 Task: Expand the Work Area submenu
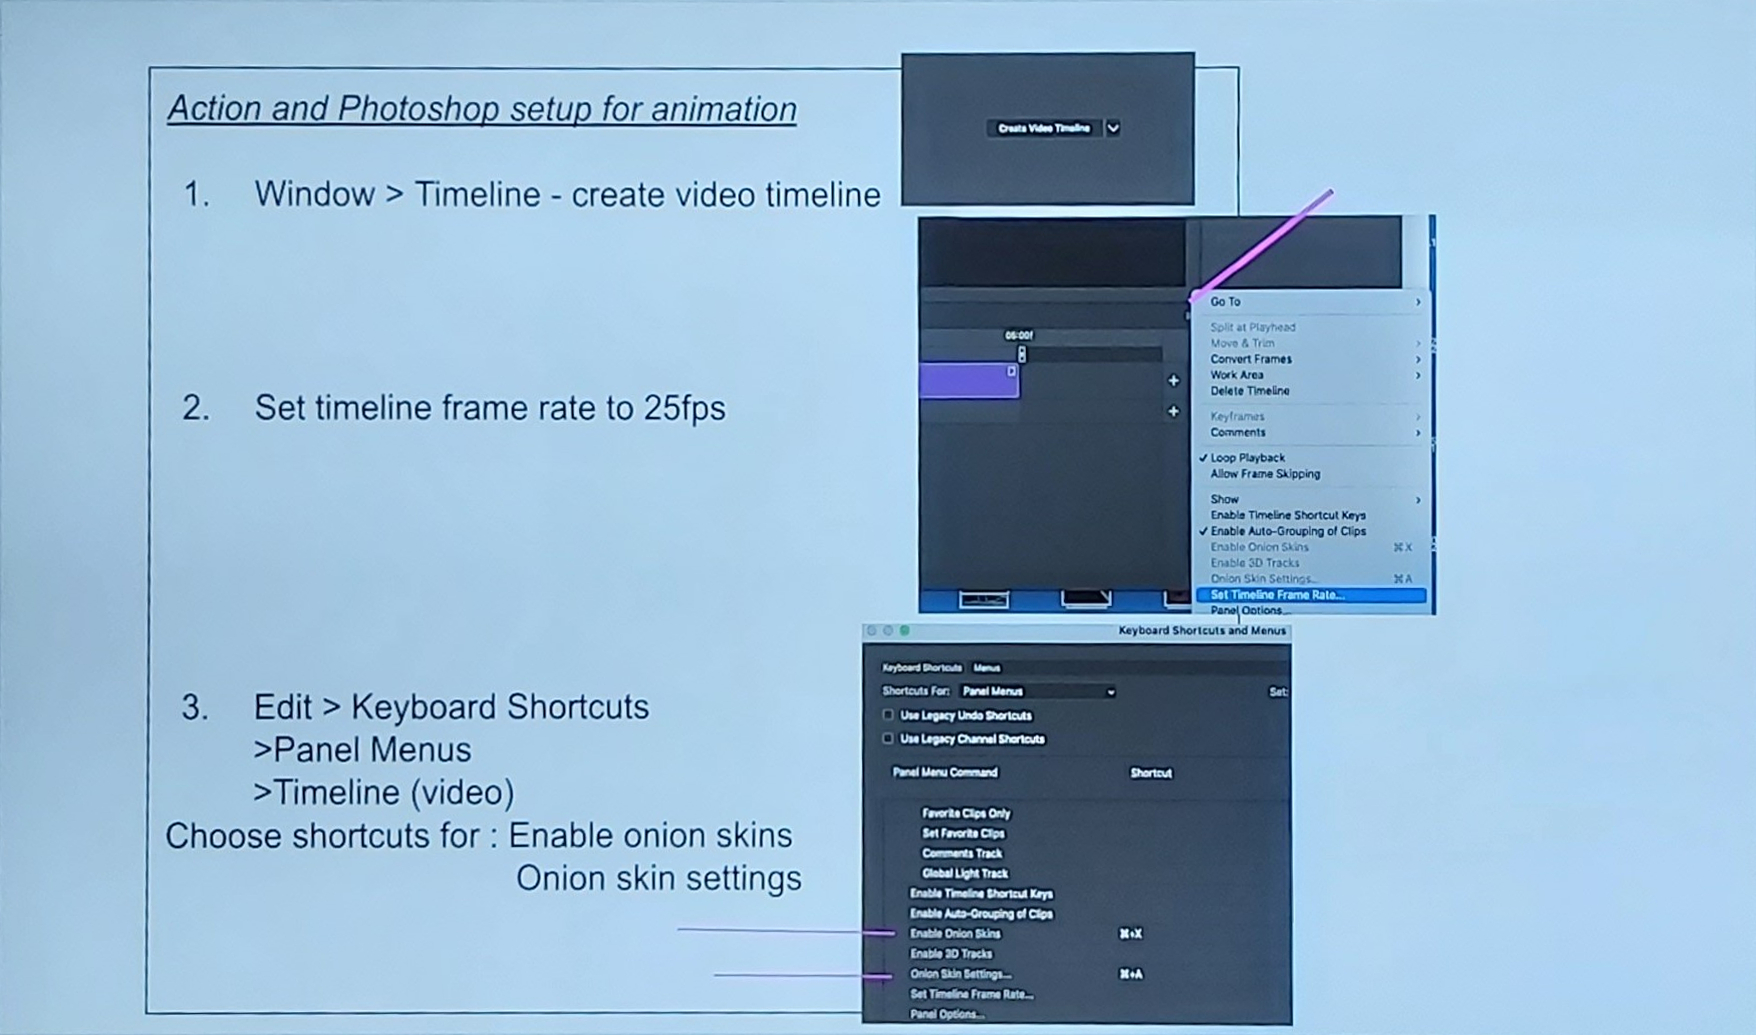[1310, 375]
